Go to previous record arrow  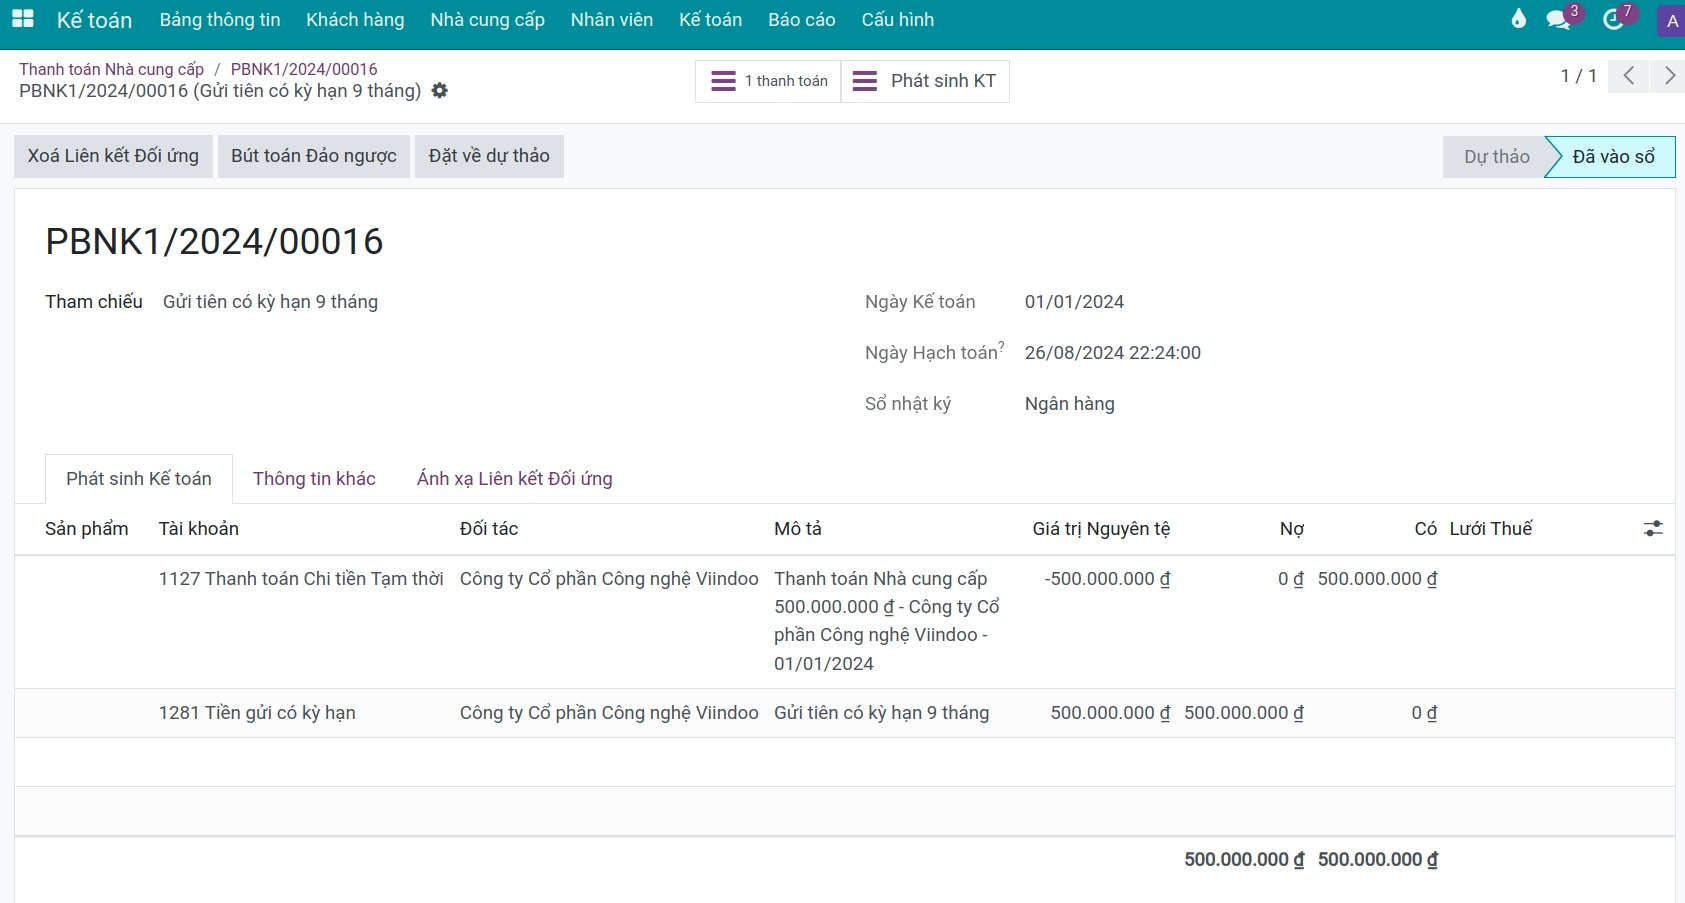1629,76
